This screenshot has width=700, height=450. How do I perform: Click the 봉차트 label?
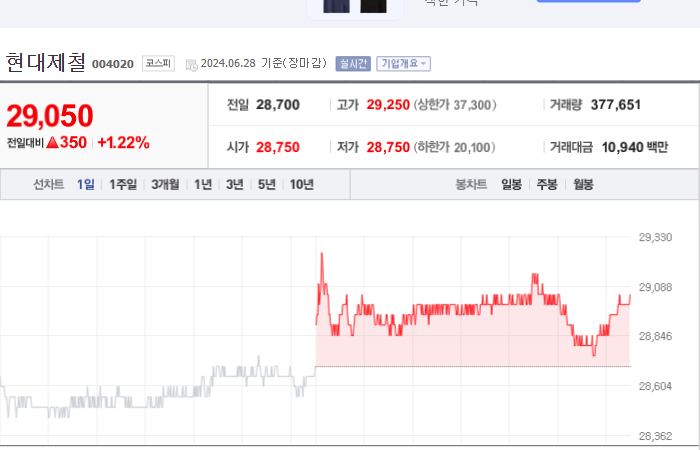(471, 184)
